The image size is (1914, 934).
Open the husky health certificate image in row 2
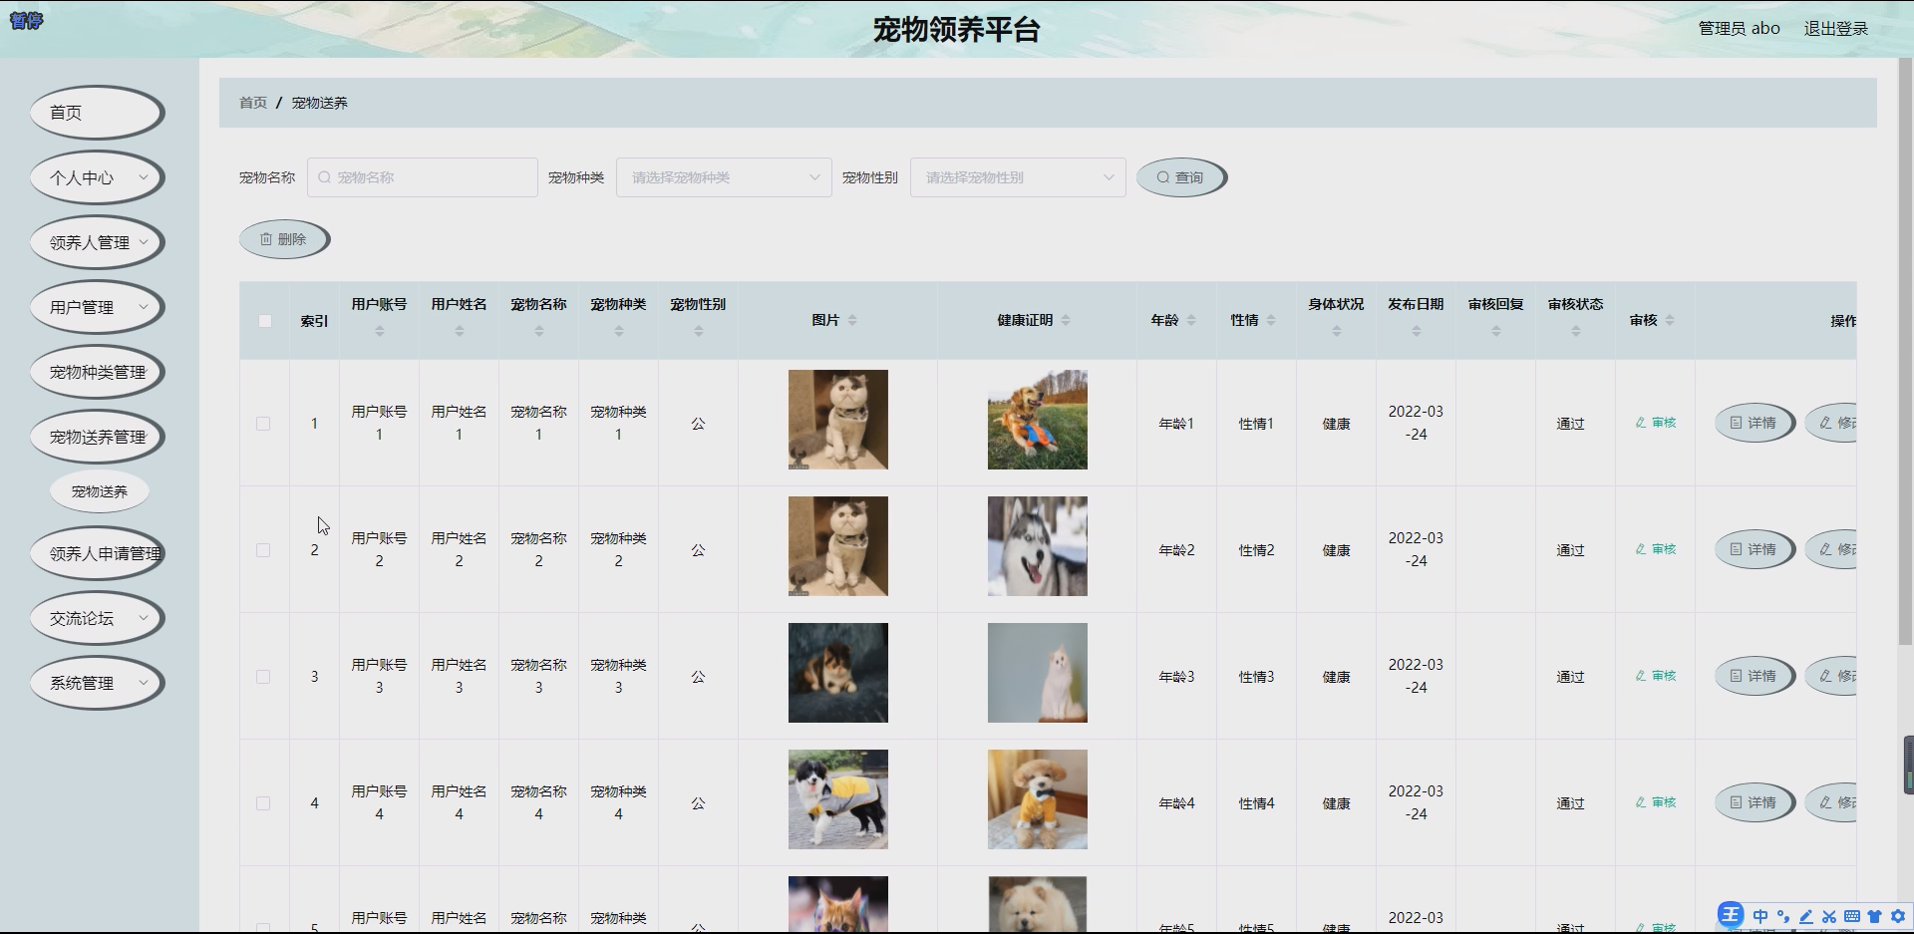click(1037, 546)
